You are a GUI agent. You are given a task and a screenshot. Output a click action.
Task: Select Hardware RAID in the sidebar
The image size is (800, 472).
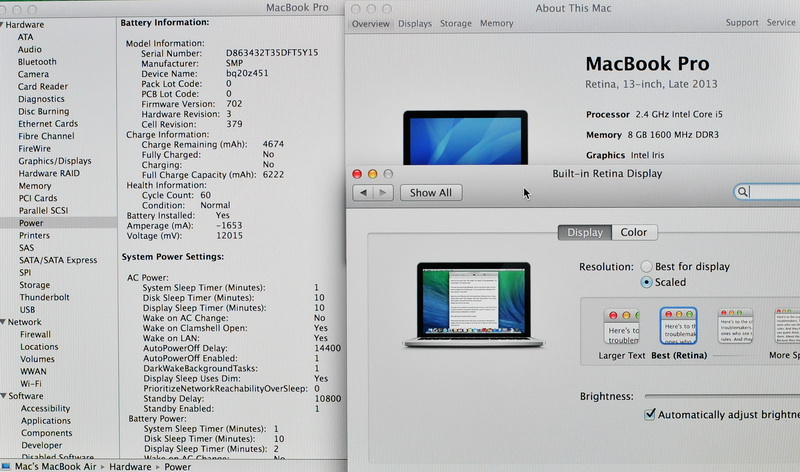49,173
